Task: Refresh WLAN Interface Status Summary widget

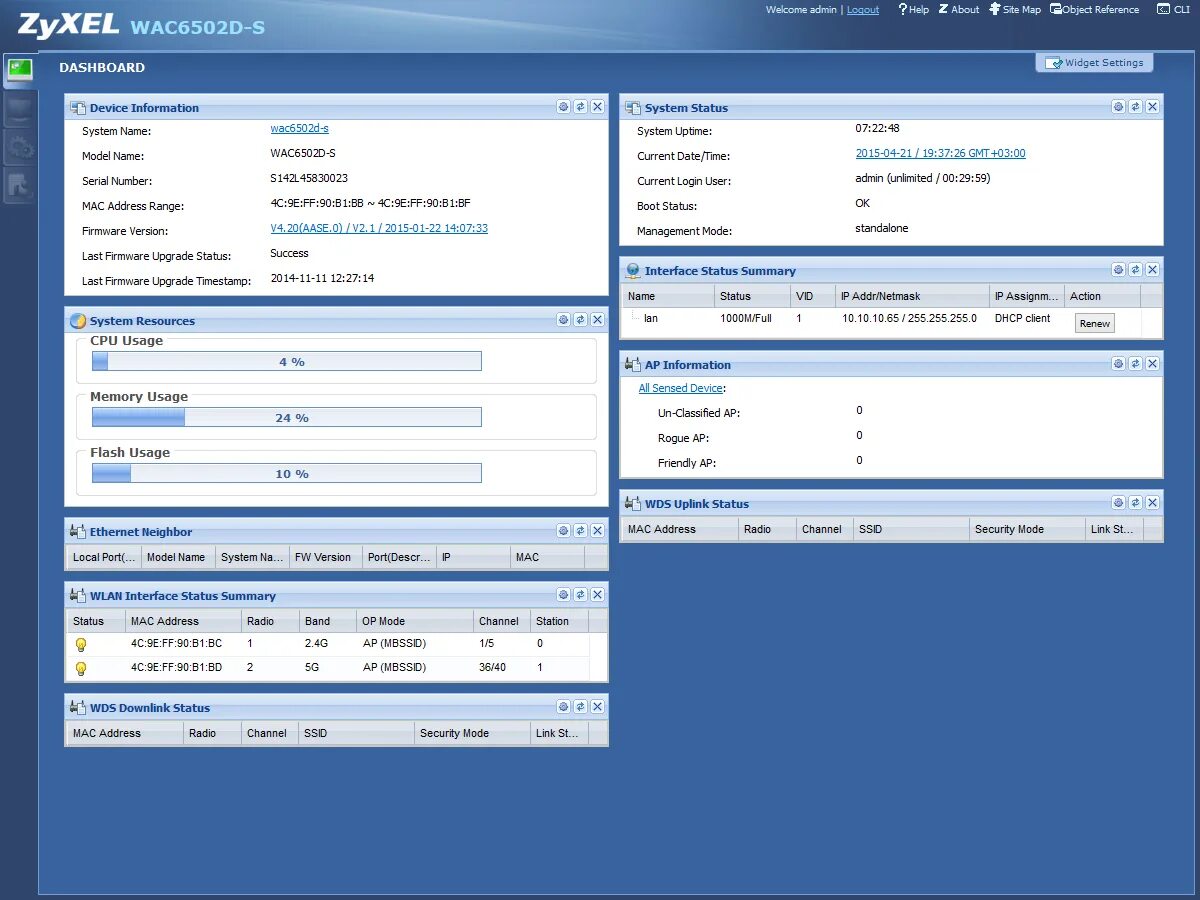Action: pos(580,595)
